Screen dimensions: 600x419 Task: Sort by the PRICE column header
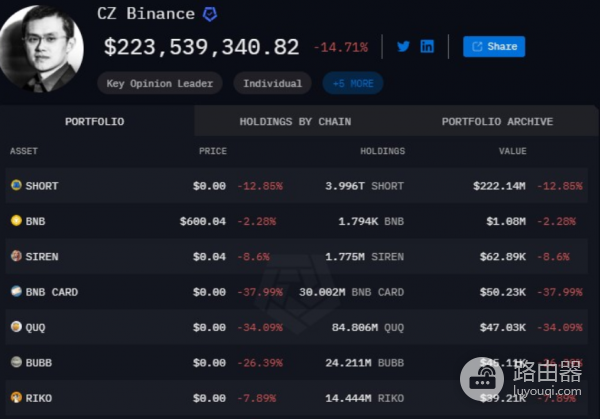pyautogui.click(x=212, y=151)
